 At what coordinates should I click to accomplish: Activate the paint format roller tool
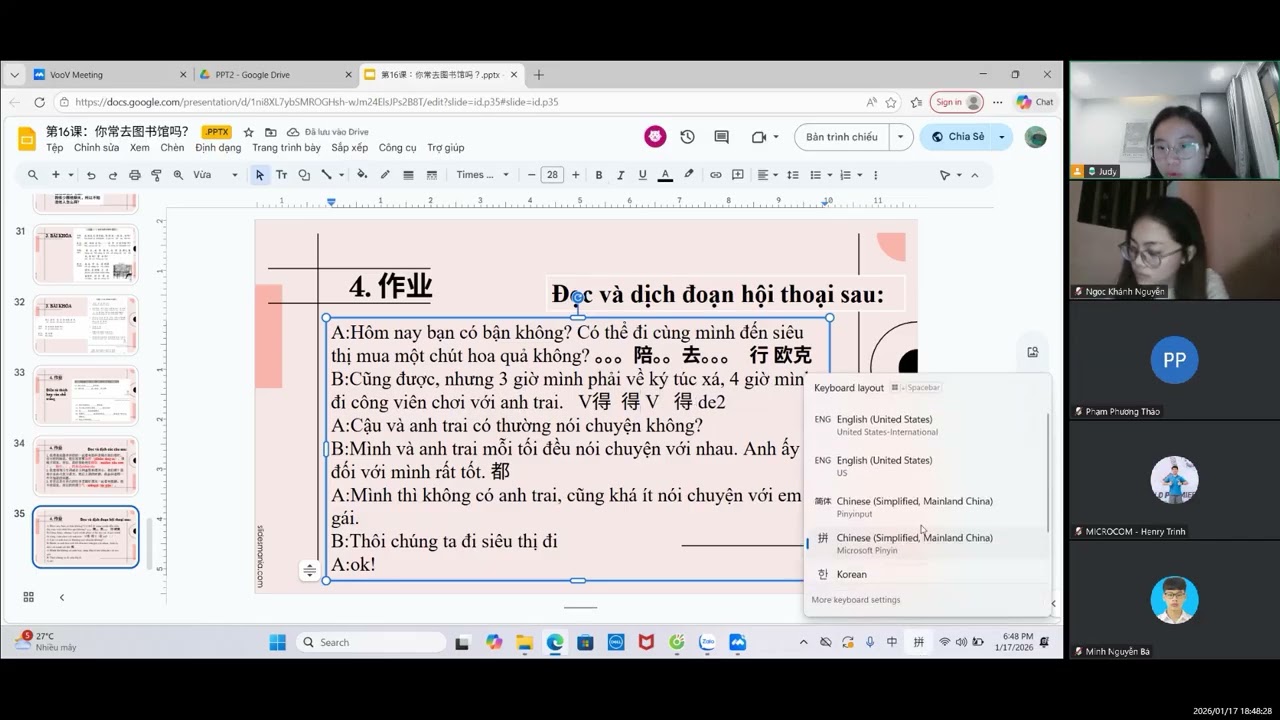coord(156,175)
